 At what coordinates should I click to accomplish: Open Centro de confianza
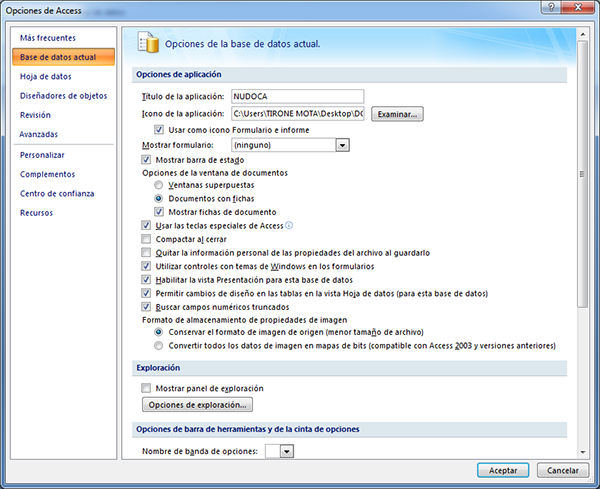[57, 194]
